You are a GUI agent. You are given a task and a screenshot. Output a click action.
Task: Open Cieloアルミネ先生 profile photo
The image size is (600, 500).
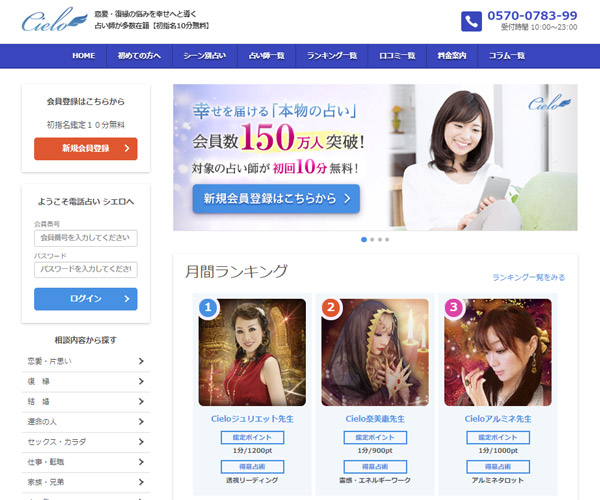(x=498, y=352)
